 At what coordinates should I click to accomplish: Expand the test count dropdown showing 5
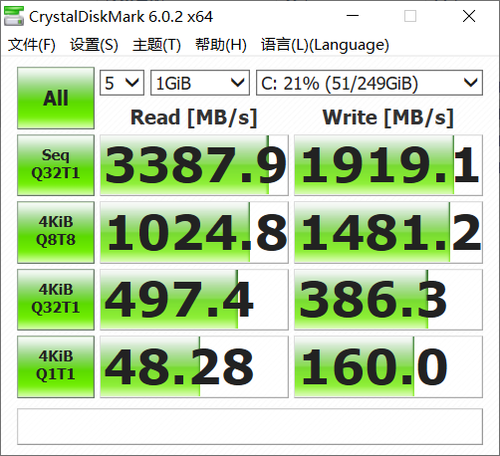coord(122,83)
